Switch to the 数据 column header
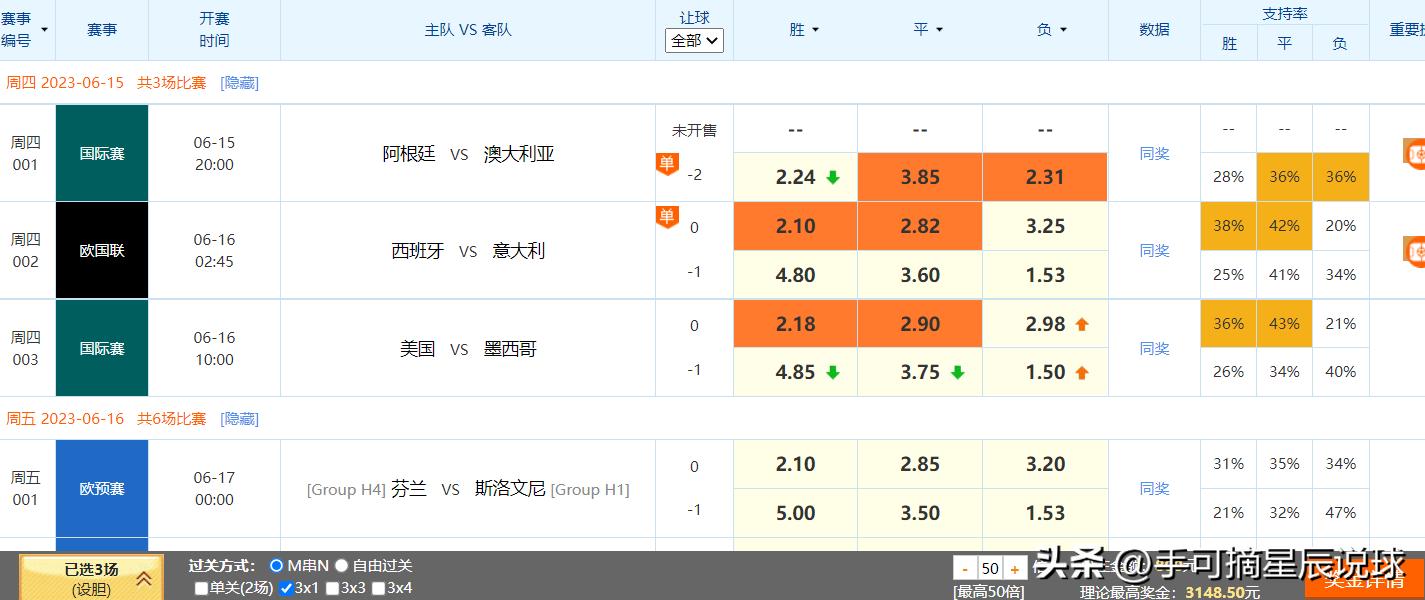Viewport: 1425px width, 600px height. 1154,30
